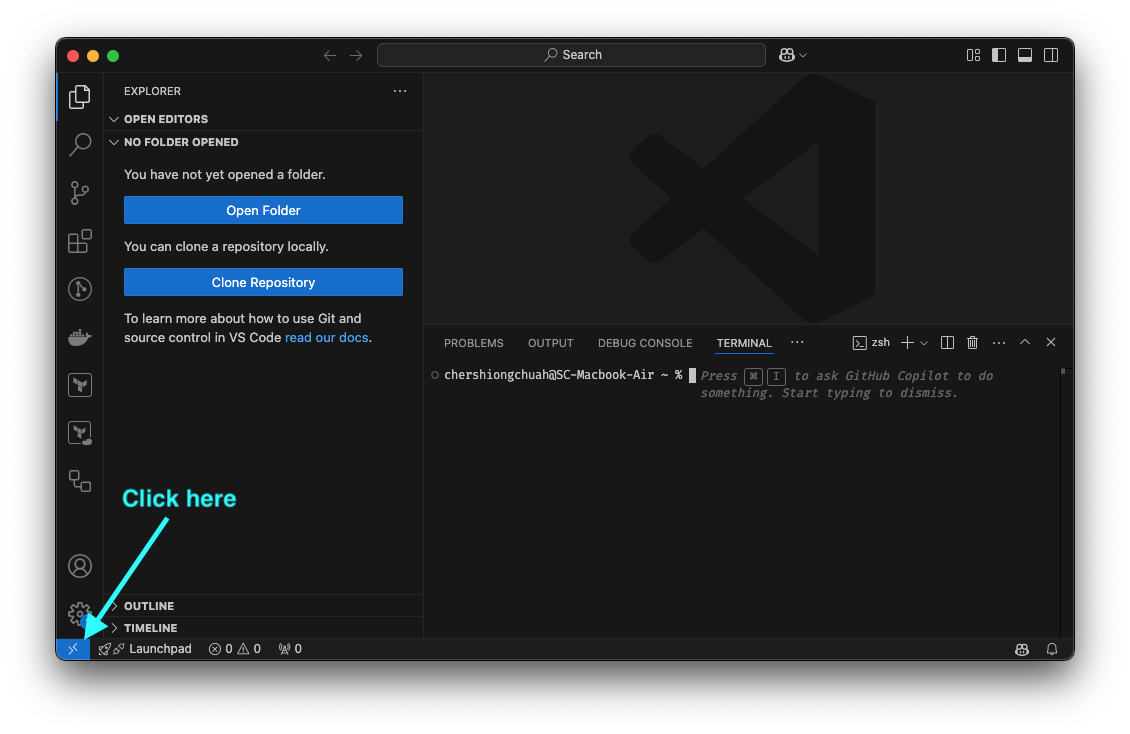
Task: Click the terminal prompt line
Action: [x=563, y=375]
